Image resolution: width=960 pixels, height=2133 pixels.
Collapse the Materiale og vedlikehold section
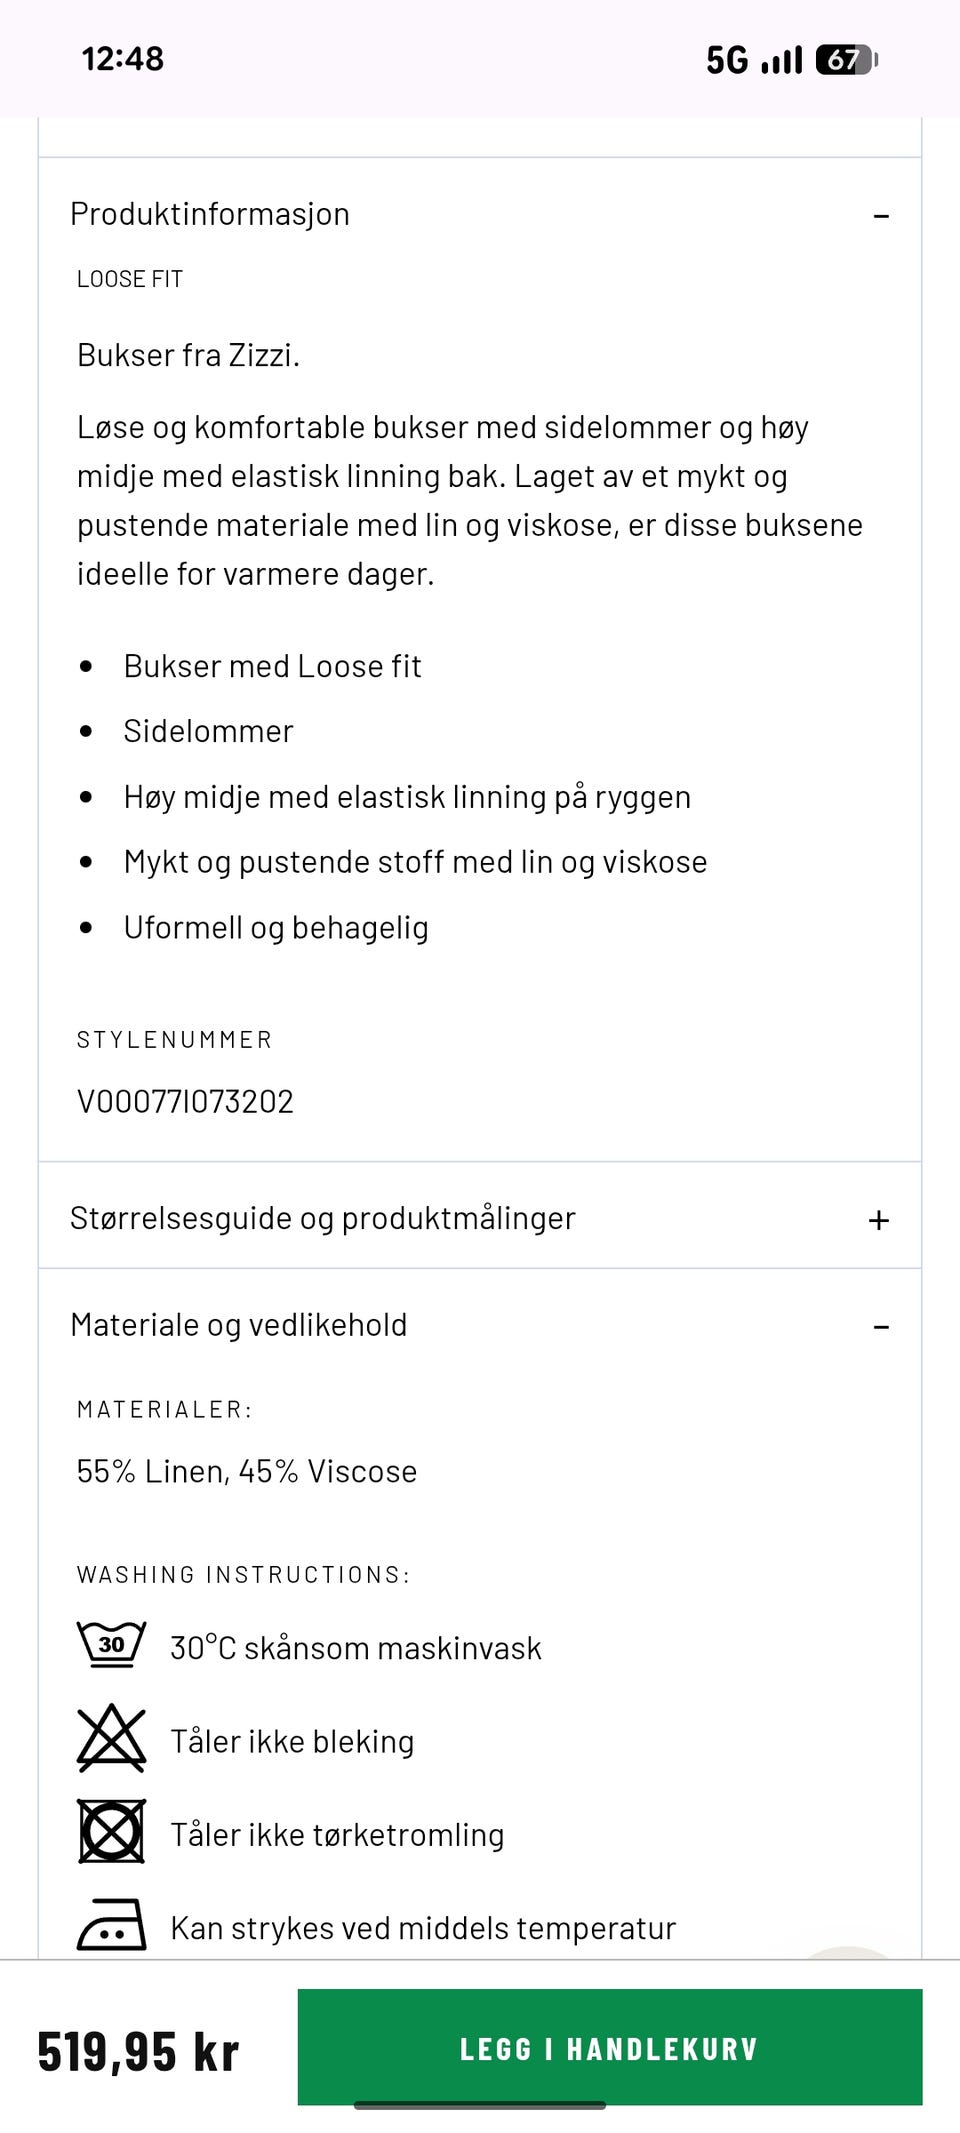pos(880,1325)
